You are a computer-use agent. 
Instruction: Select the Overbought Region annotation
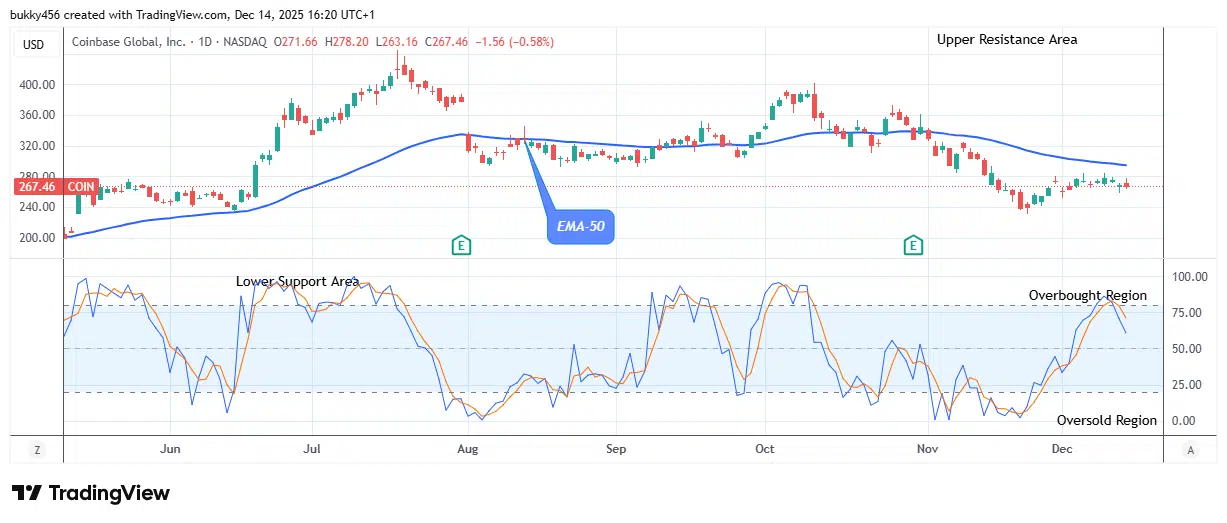point(1088,296)
